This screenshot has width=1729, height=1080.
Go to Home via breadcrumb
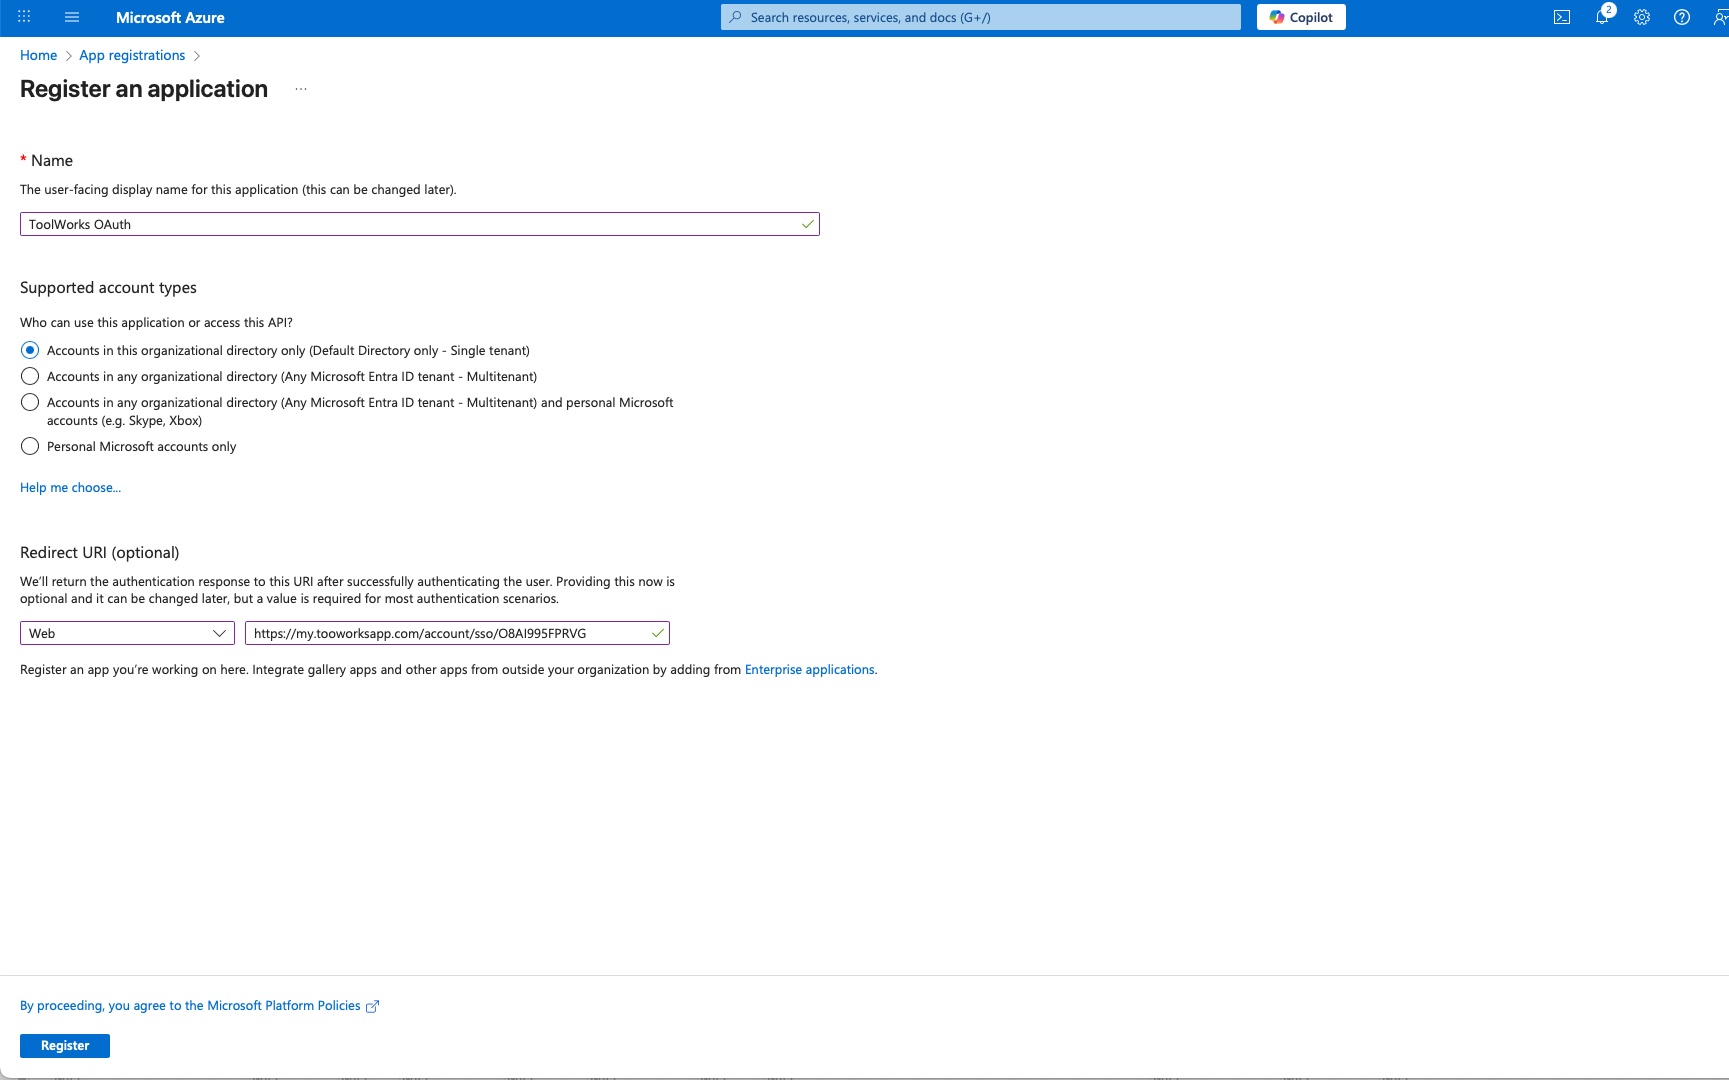(38, 55)
